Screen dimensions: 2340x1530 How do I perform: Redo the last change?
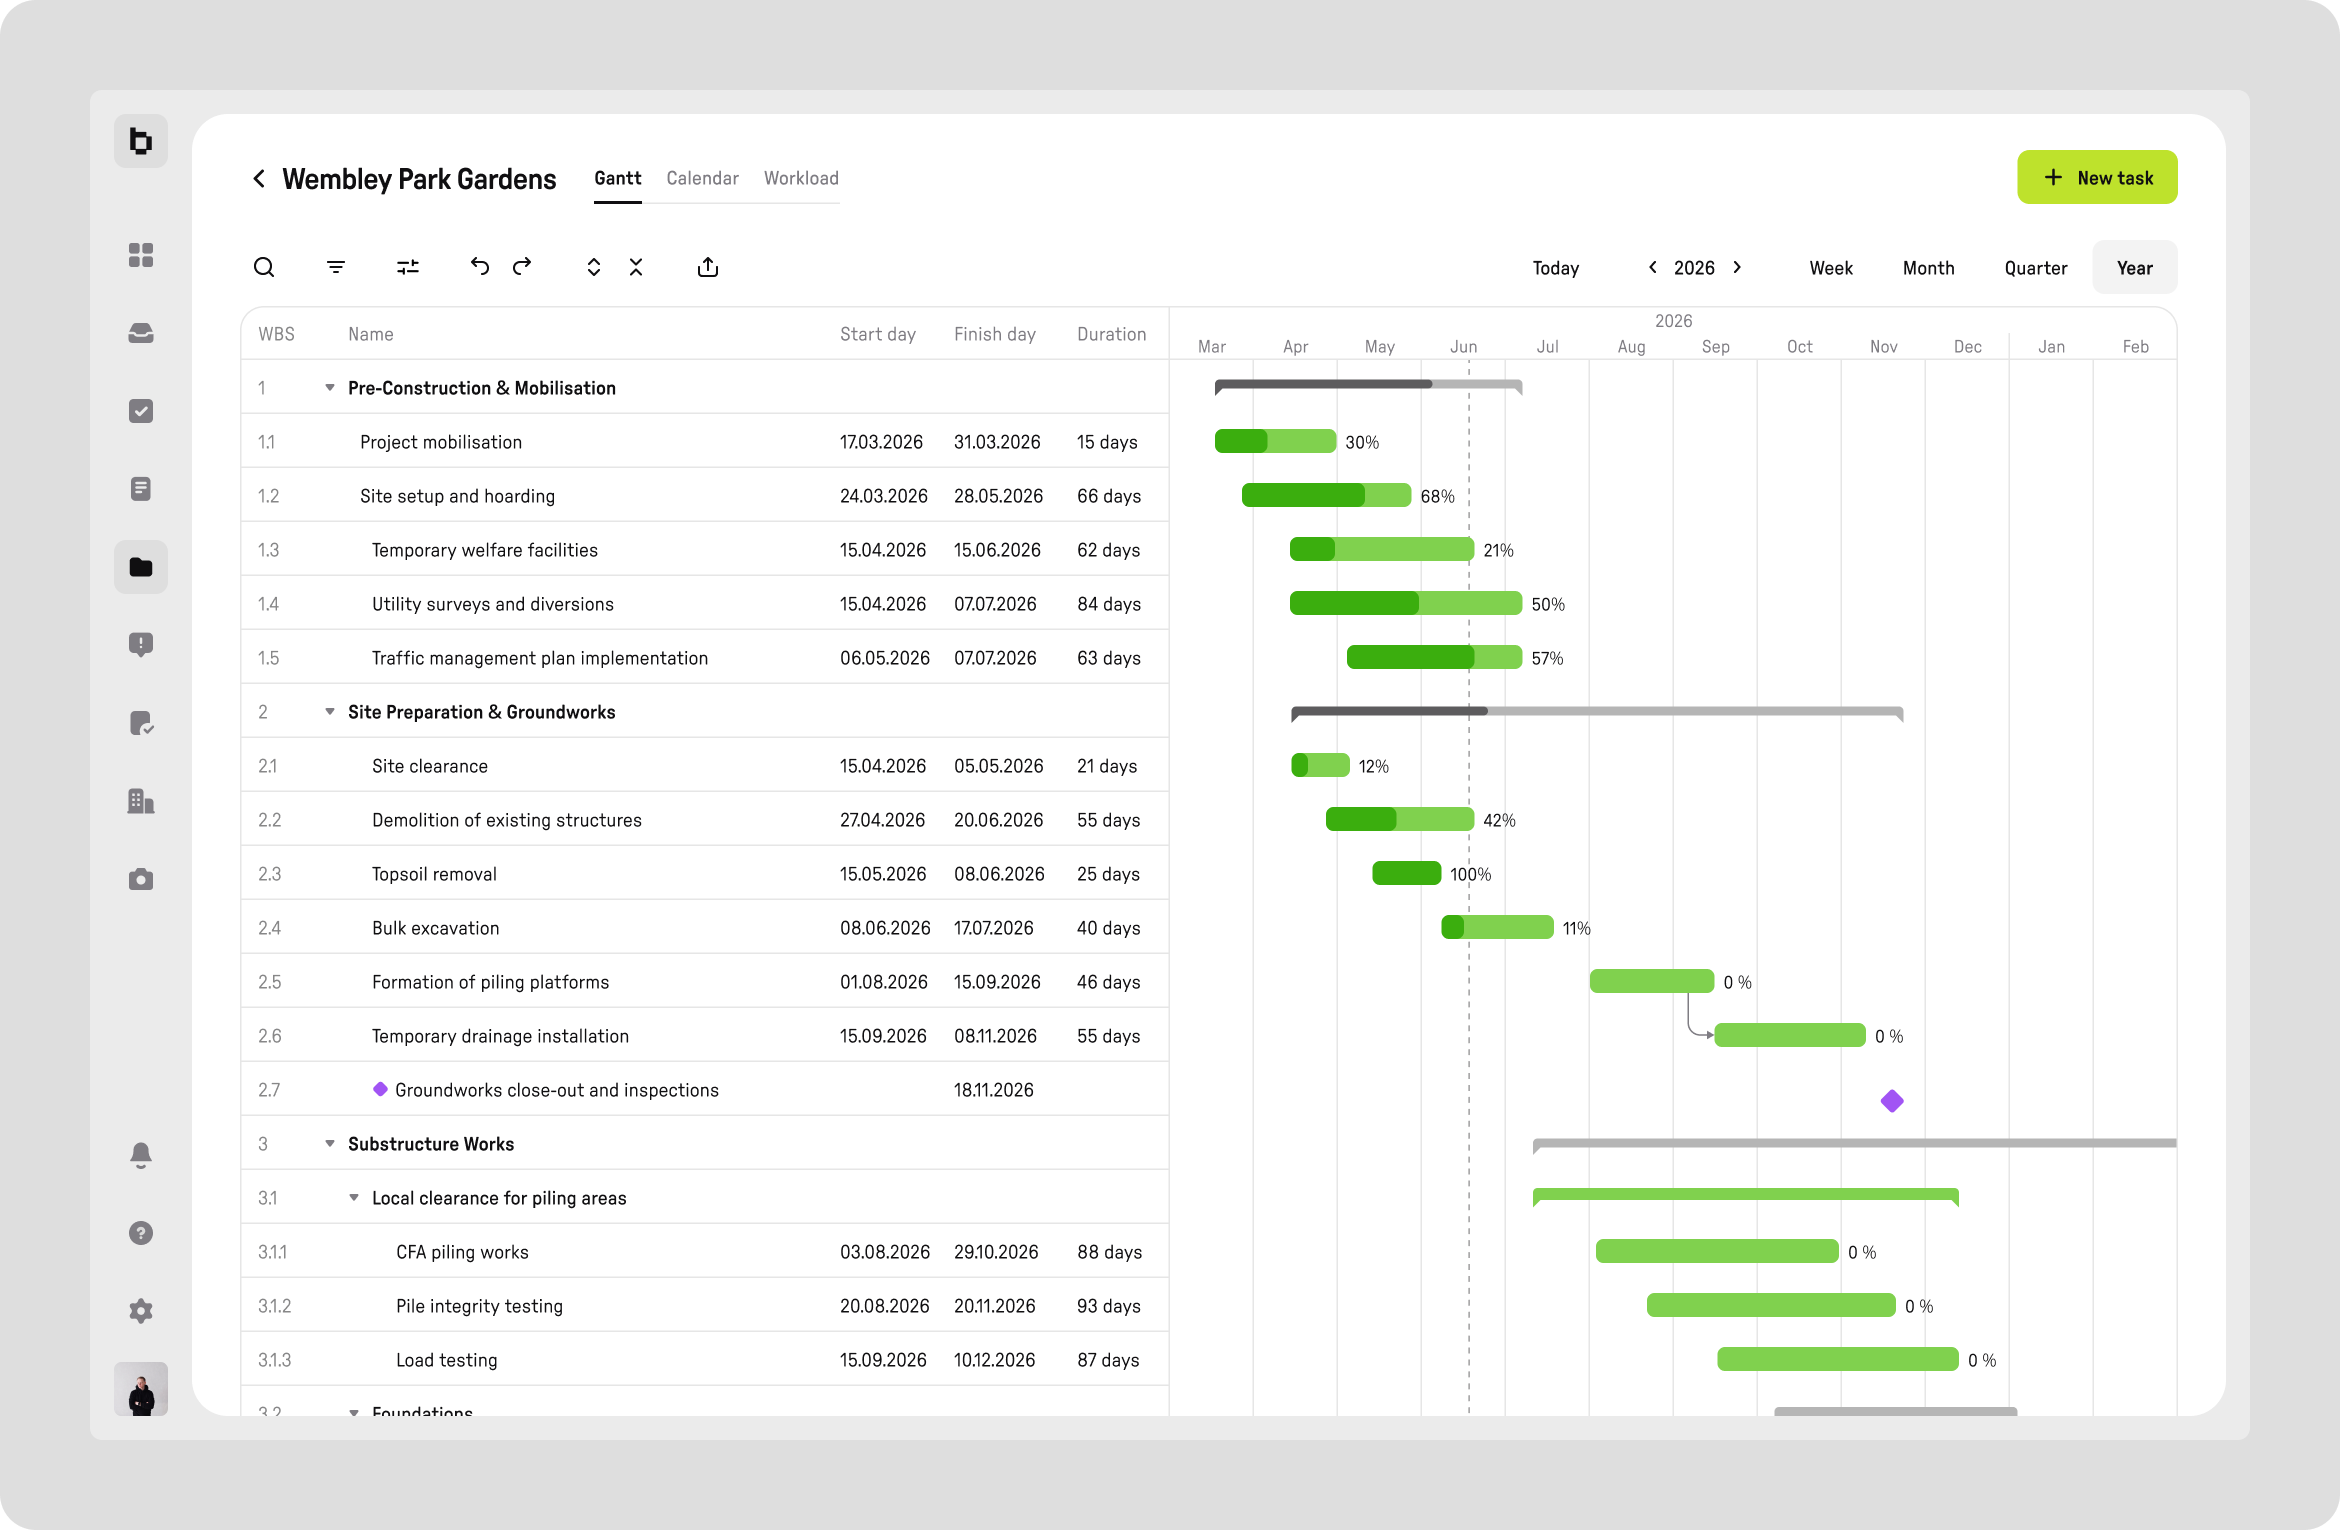pos(522,266)
